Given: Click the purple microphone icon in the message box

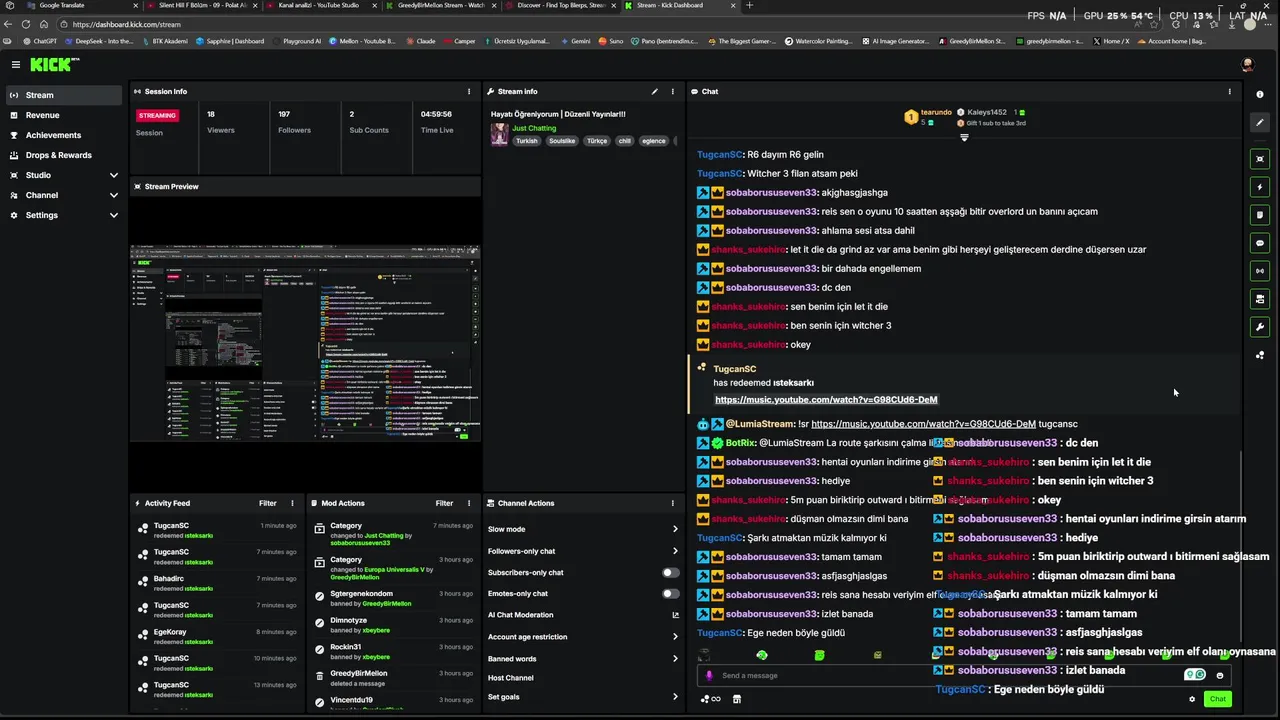Looking at the screenshot, I should point(710,675).
